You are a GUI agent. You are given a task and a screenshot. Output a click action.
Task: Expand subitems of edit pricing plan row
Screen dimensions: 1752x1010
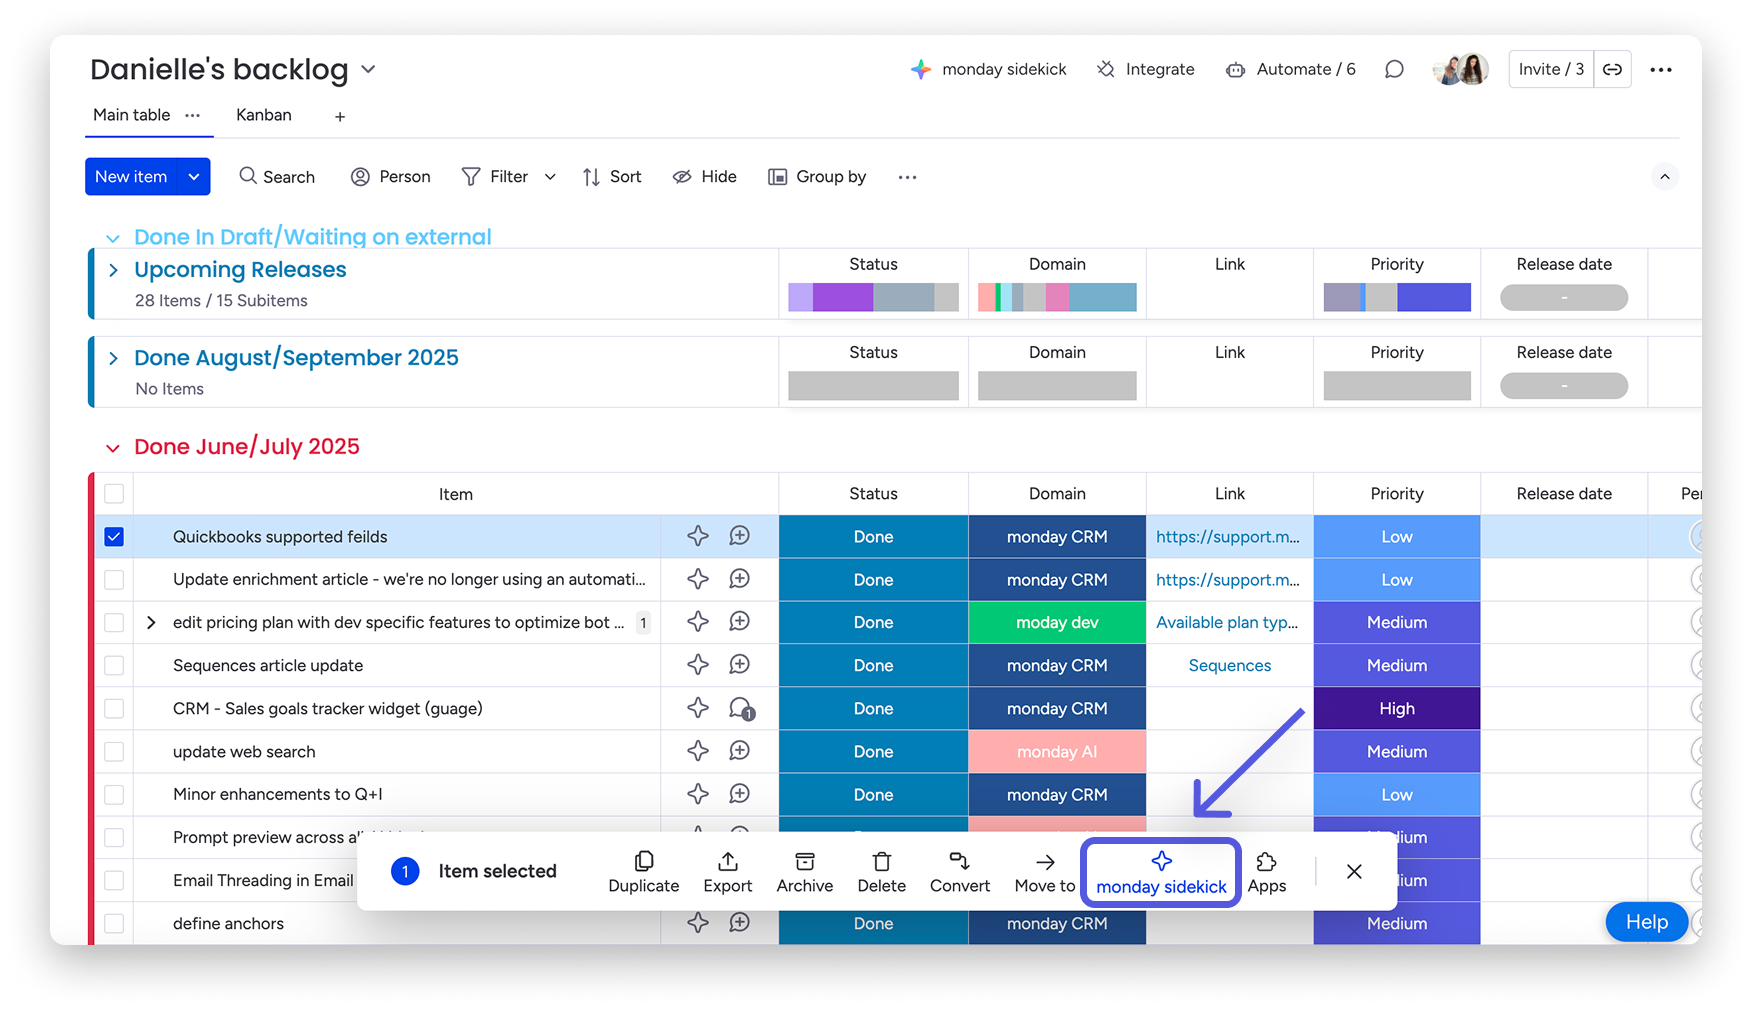coord(151,622)
